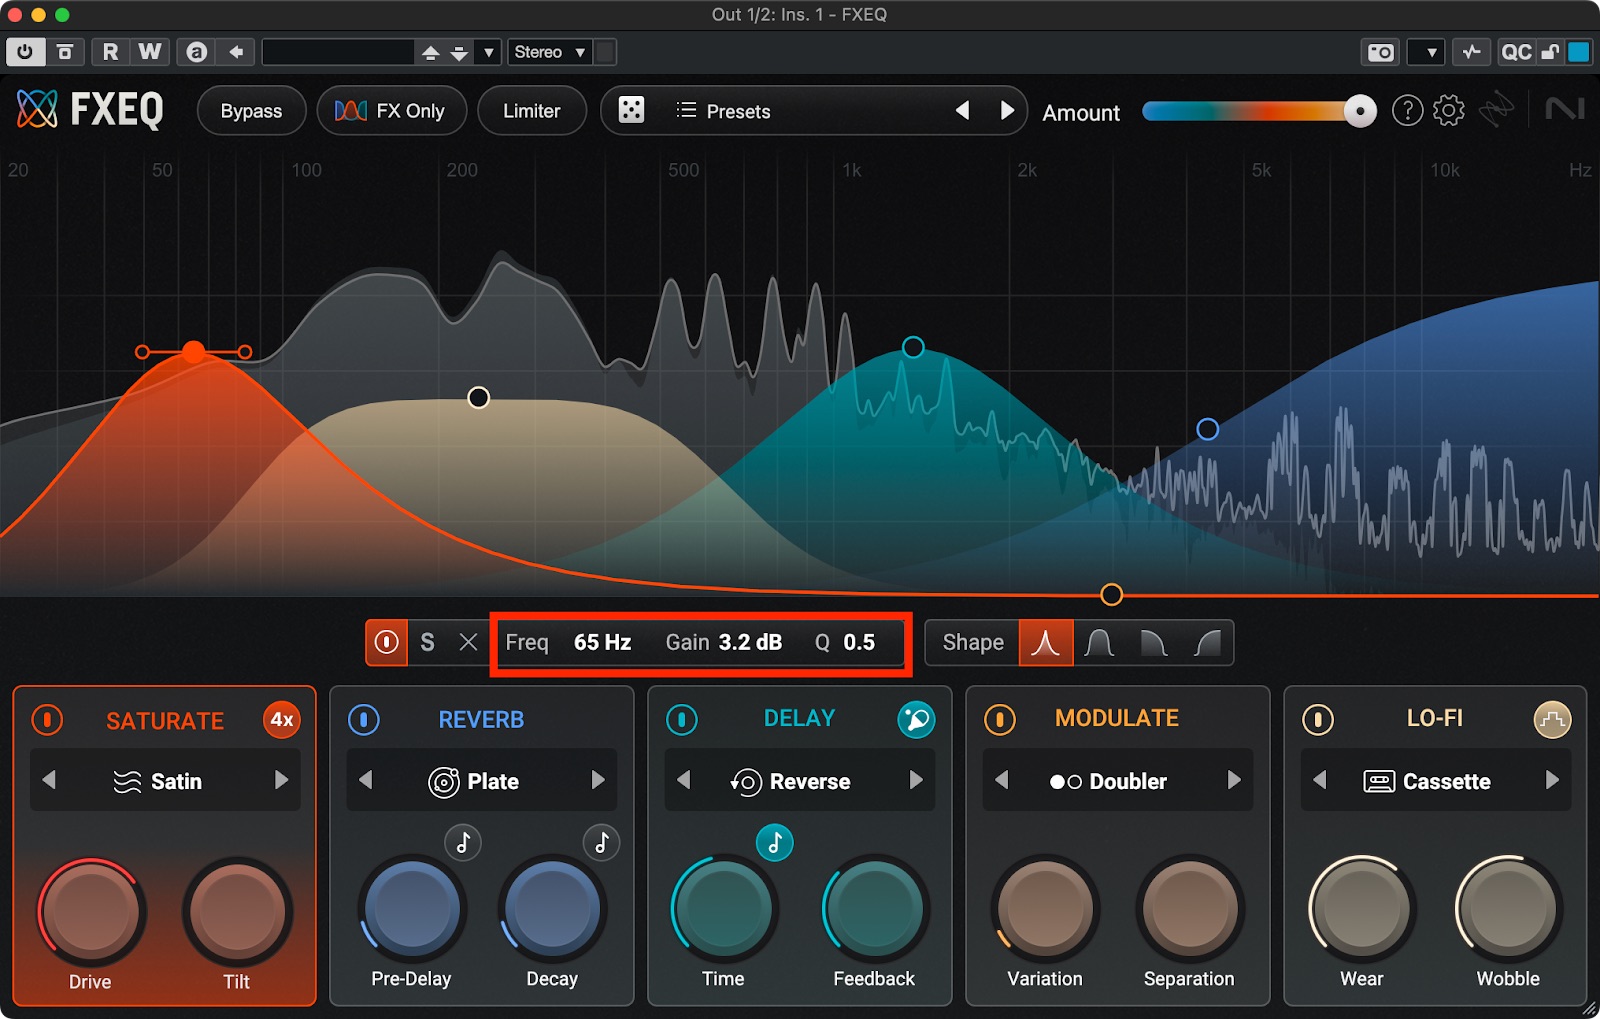The width and height of the screenshot is (1600, 1019).
Task: Select the orange node on the baseline
Action: [1111, 595]
